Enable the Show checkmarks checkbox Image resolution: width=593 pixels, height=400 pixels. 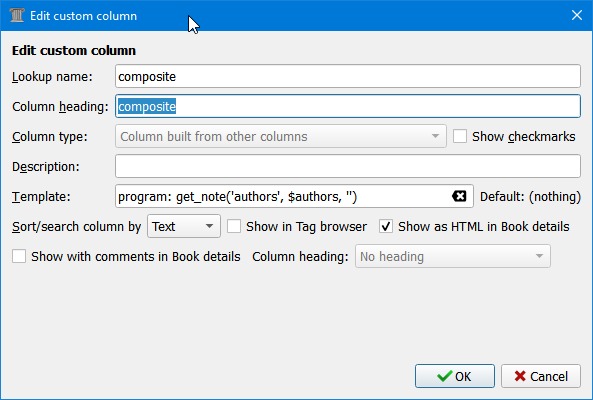459,136
